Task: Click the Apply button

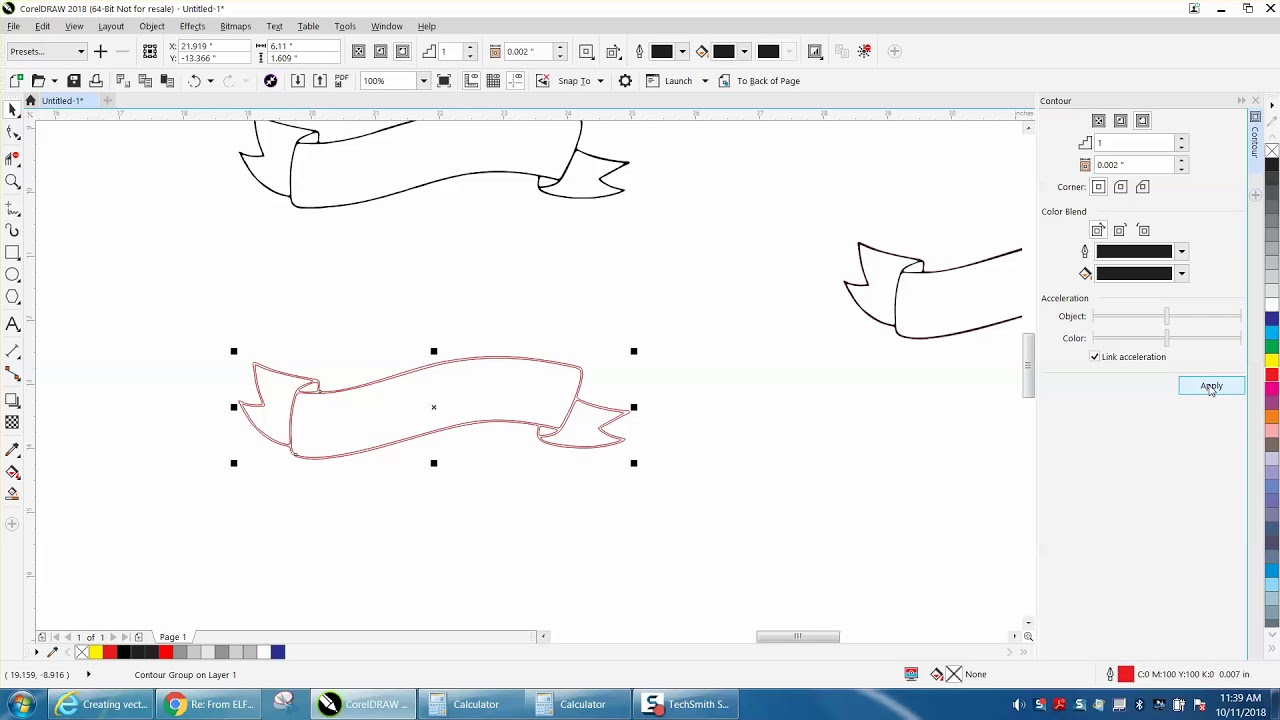Action: point(1211,386)
